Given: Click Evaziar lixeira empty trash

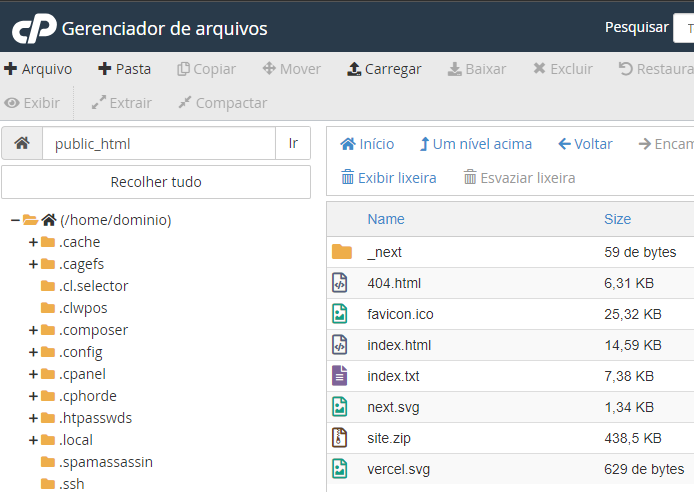Looking at the screenshot, I should tap(519, 178).
